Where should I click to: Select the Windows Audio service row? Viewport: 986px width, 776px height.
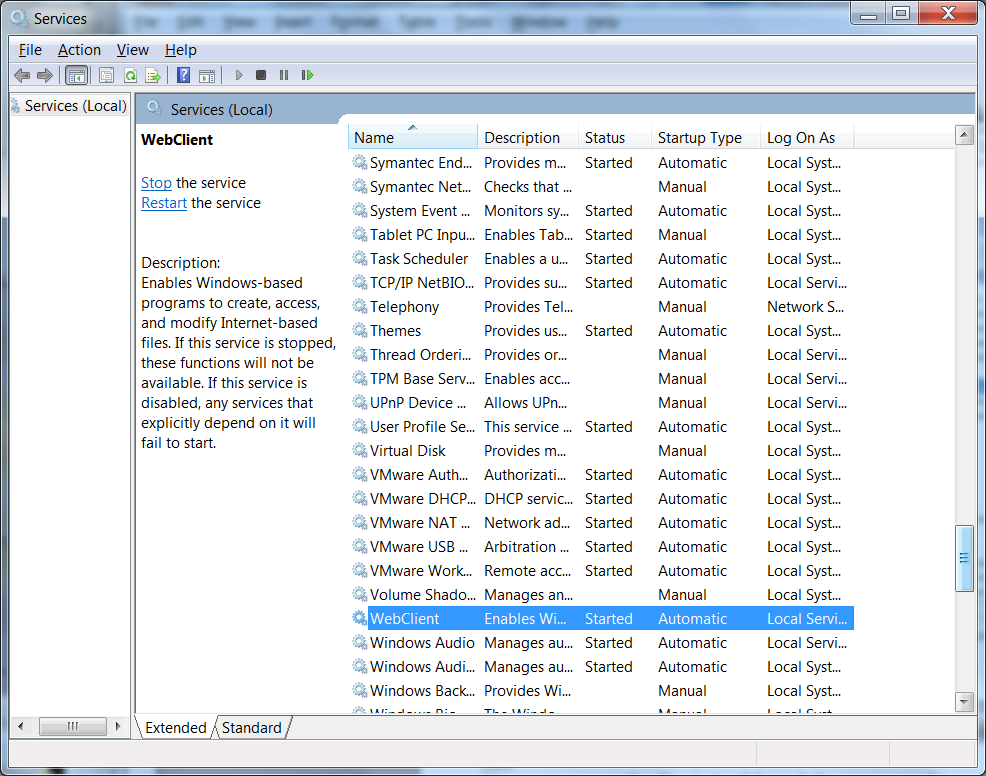coord(421,643)
